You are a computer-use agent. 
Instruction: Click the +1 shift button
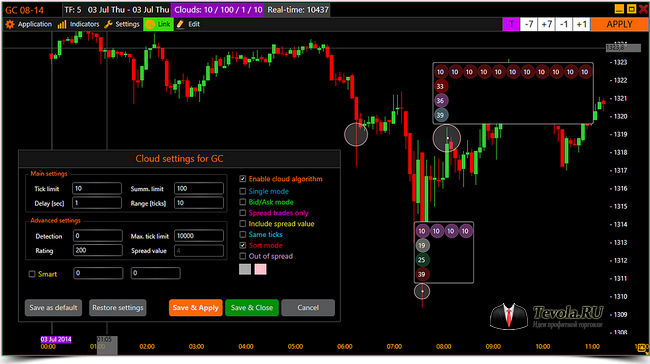tap(582, 24)
